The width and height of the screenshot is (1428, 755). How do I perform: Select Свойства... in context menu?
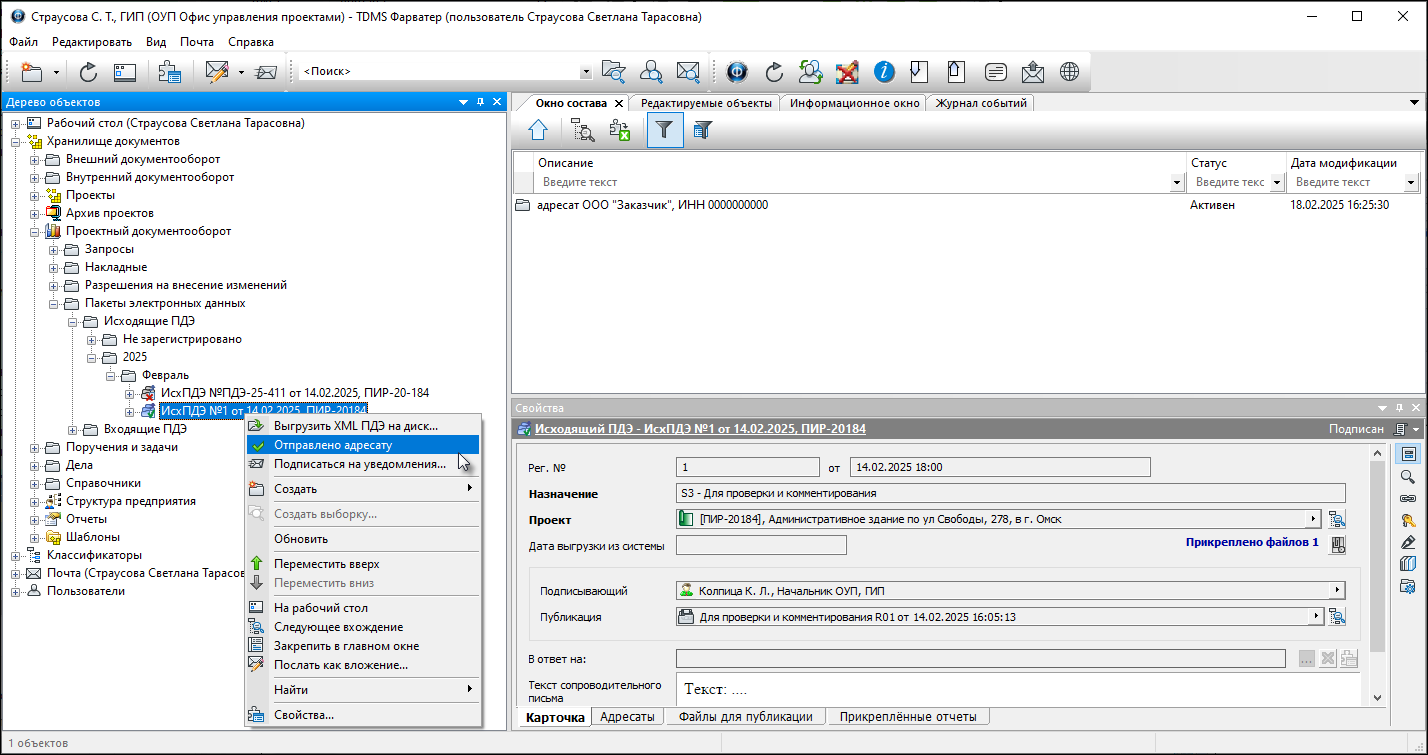pos(363,715)
